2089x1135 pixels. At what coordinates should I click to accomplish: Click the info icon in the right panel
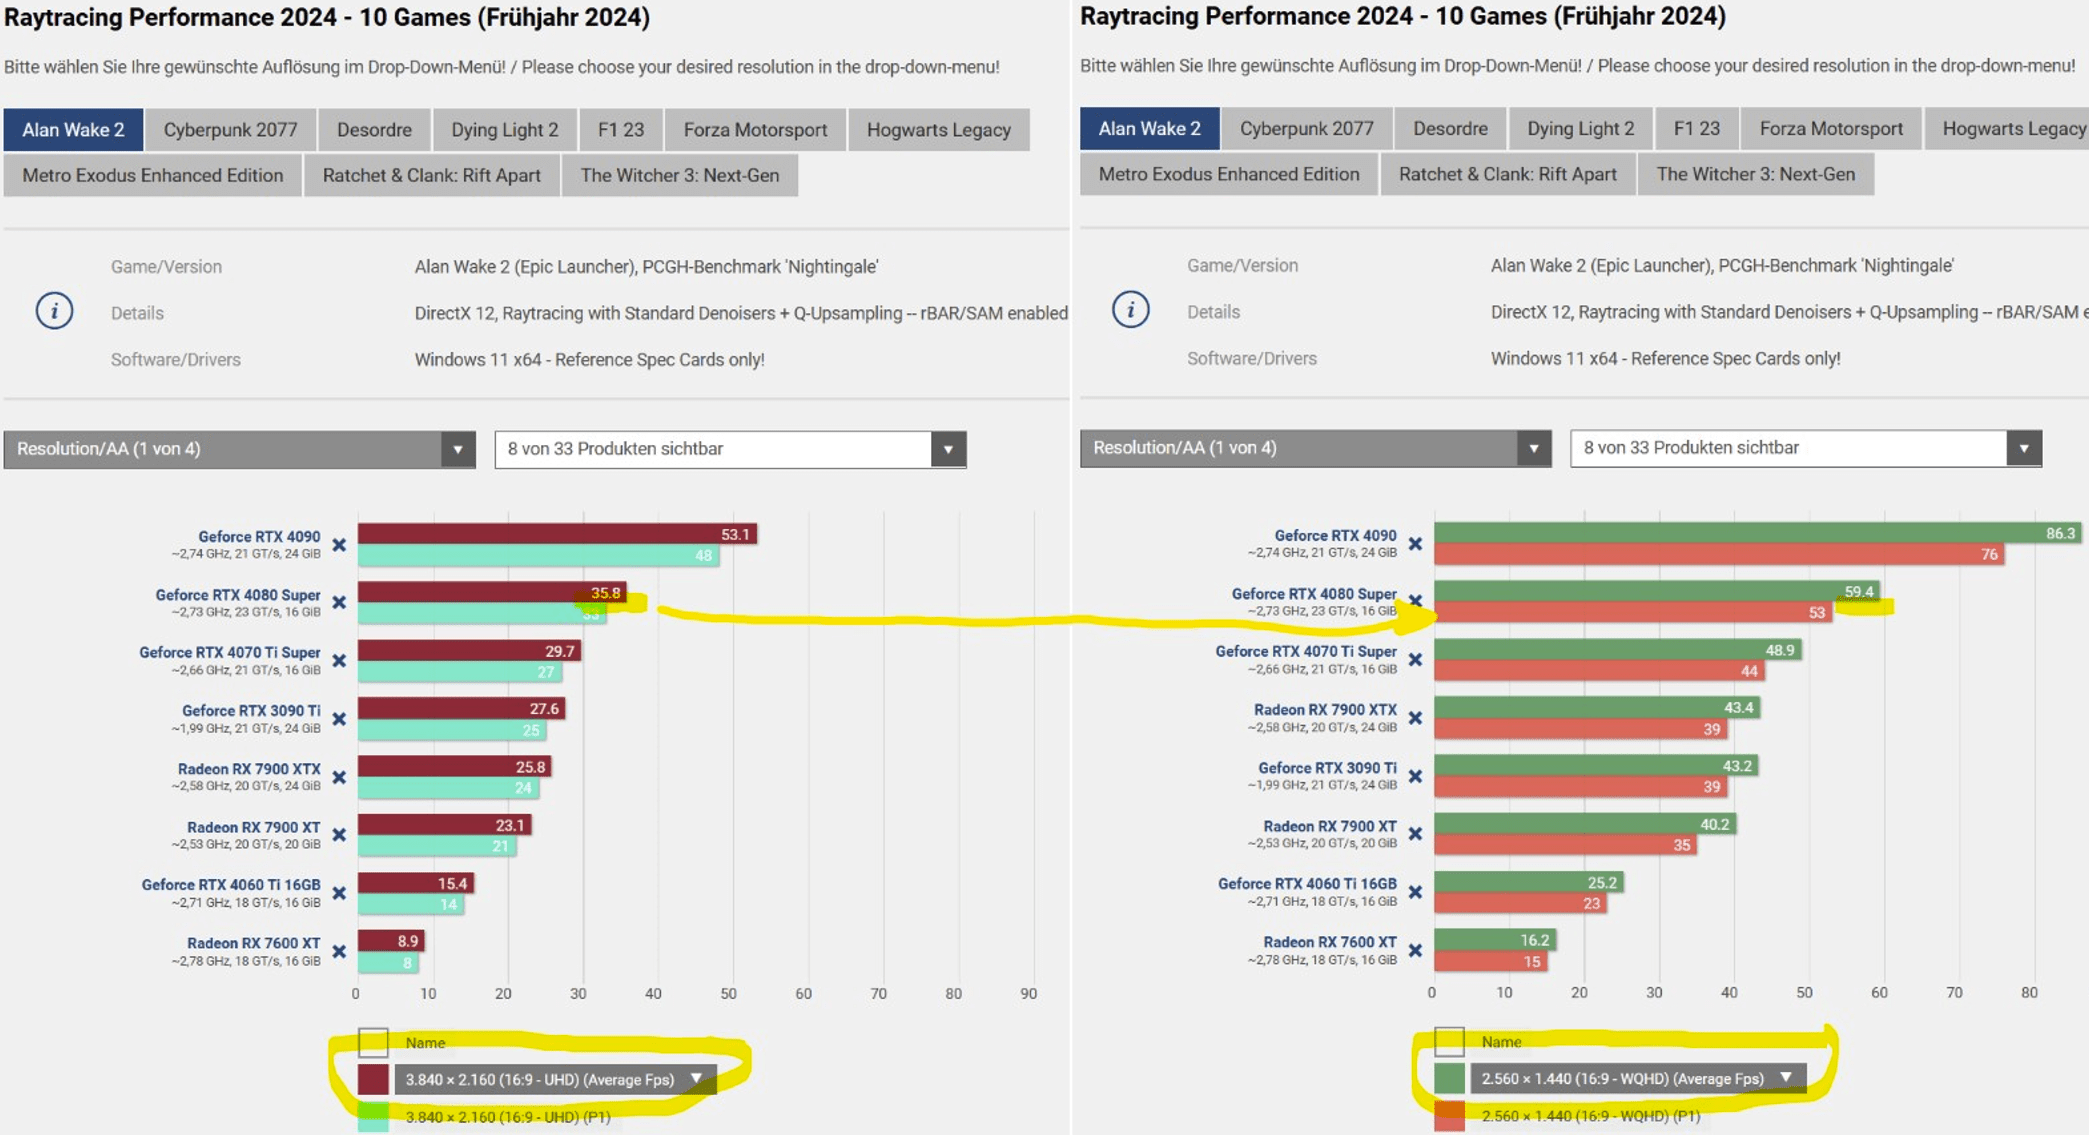point(1130,310)
